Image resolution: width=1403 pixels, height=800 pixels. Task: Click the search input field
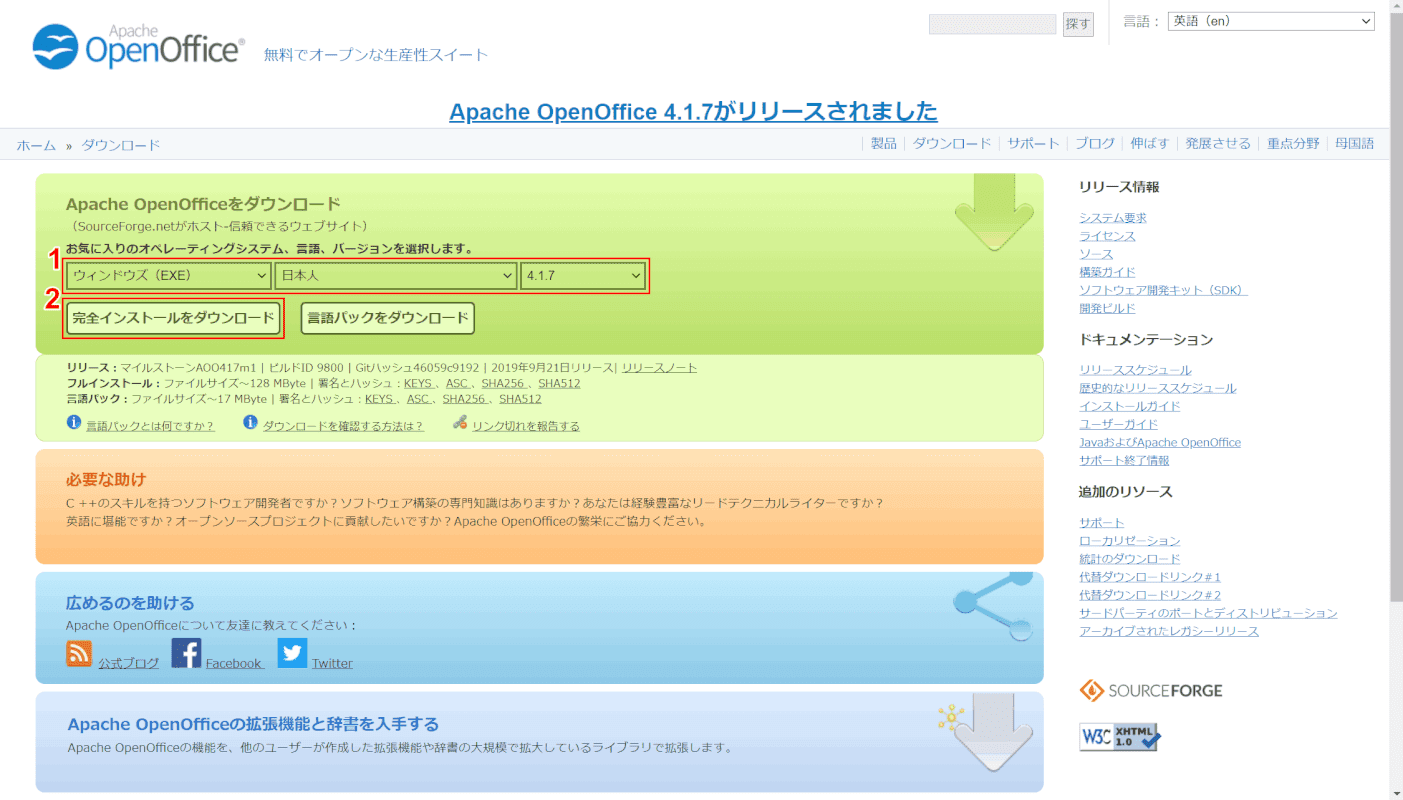pyautogui.click(x=992, y=24)
